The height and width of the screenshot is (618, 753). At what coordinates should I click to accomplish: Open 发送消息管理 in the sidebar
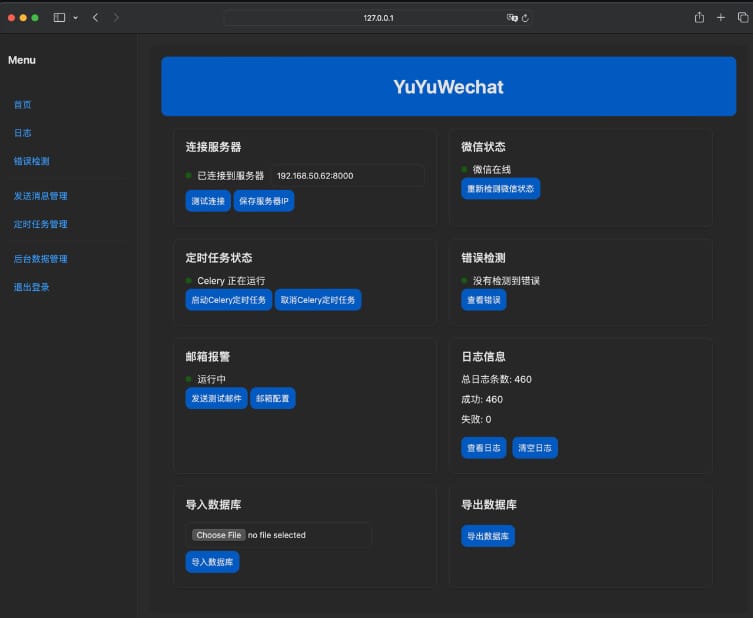click(x=41, y=196)
